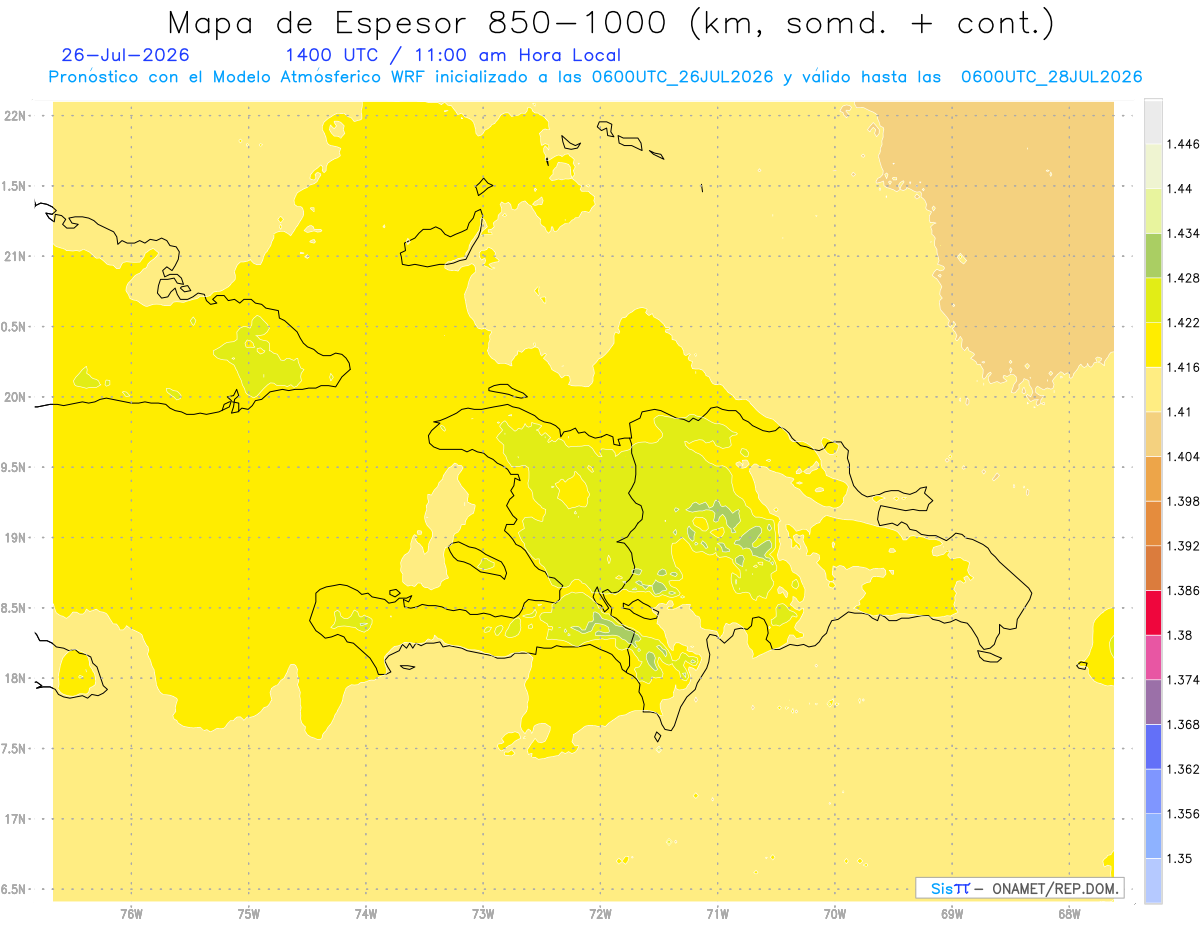Click the '20N' latitude label
This screenshot has width=1200, height=927.
(x=17, y=397)
